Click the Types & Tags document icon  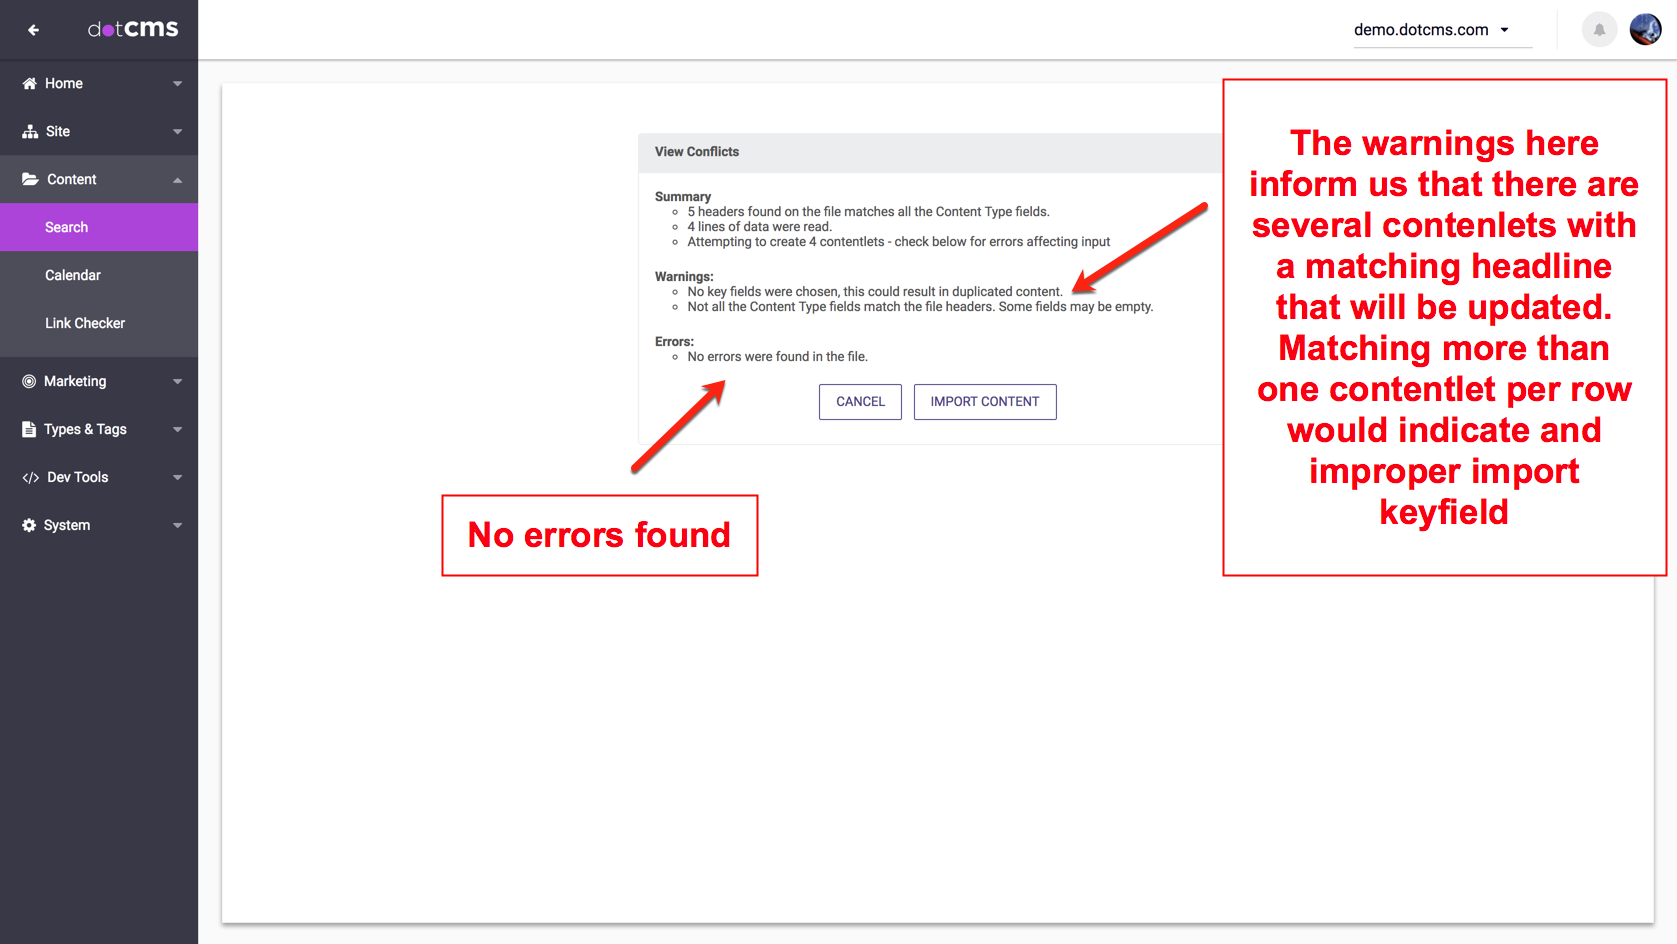pyautogui.click(x=29, y=430)
